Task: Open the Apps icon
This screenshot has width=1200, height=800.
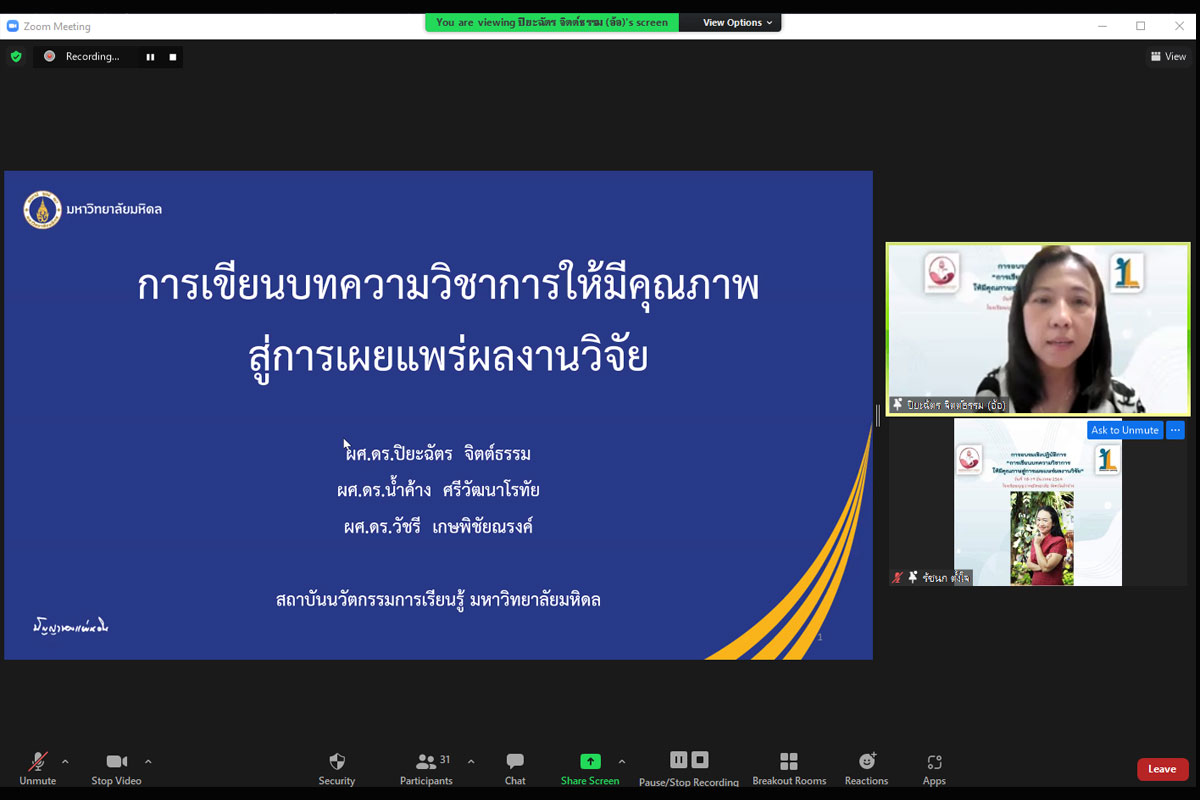Action: (934, 762)
